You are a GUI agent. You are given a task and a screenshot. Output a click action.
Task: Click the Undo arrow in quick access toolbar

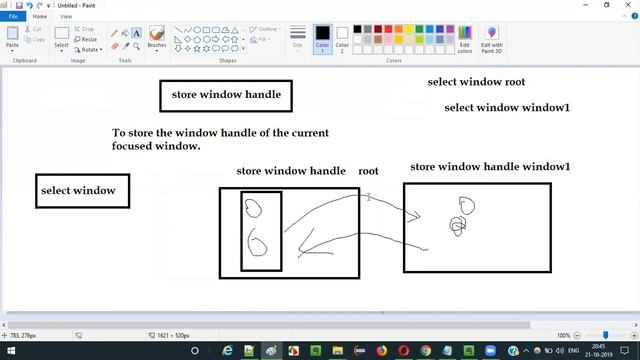[29, 5]
